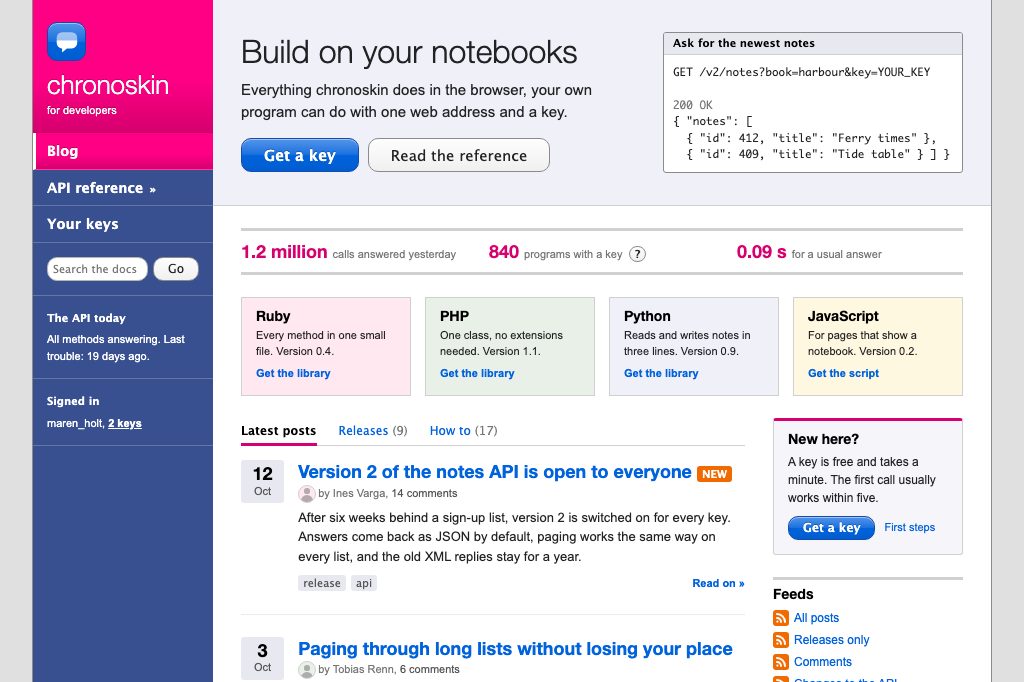This screenshot has height=682, width=1024.
Task: Click the GET /v2/notes request line
Action: point(801,73)
